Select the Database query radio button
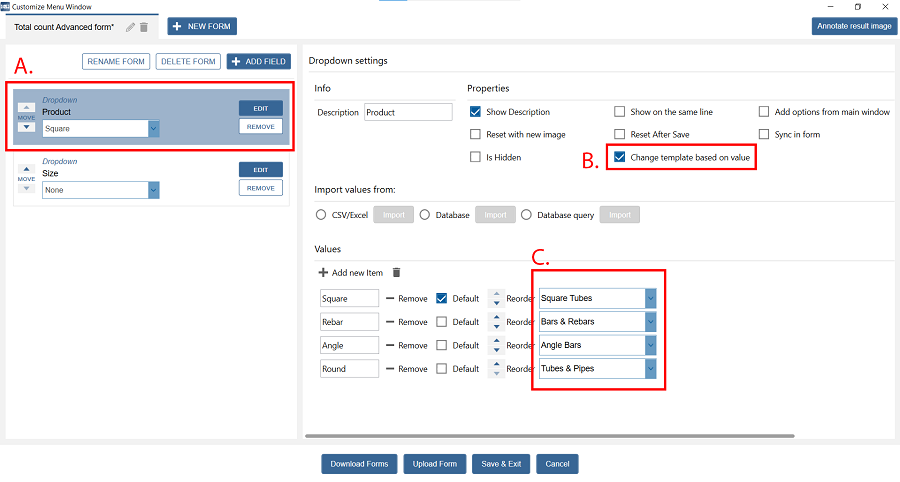 point(527,214)
